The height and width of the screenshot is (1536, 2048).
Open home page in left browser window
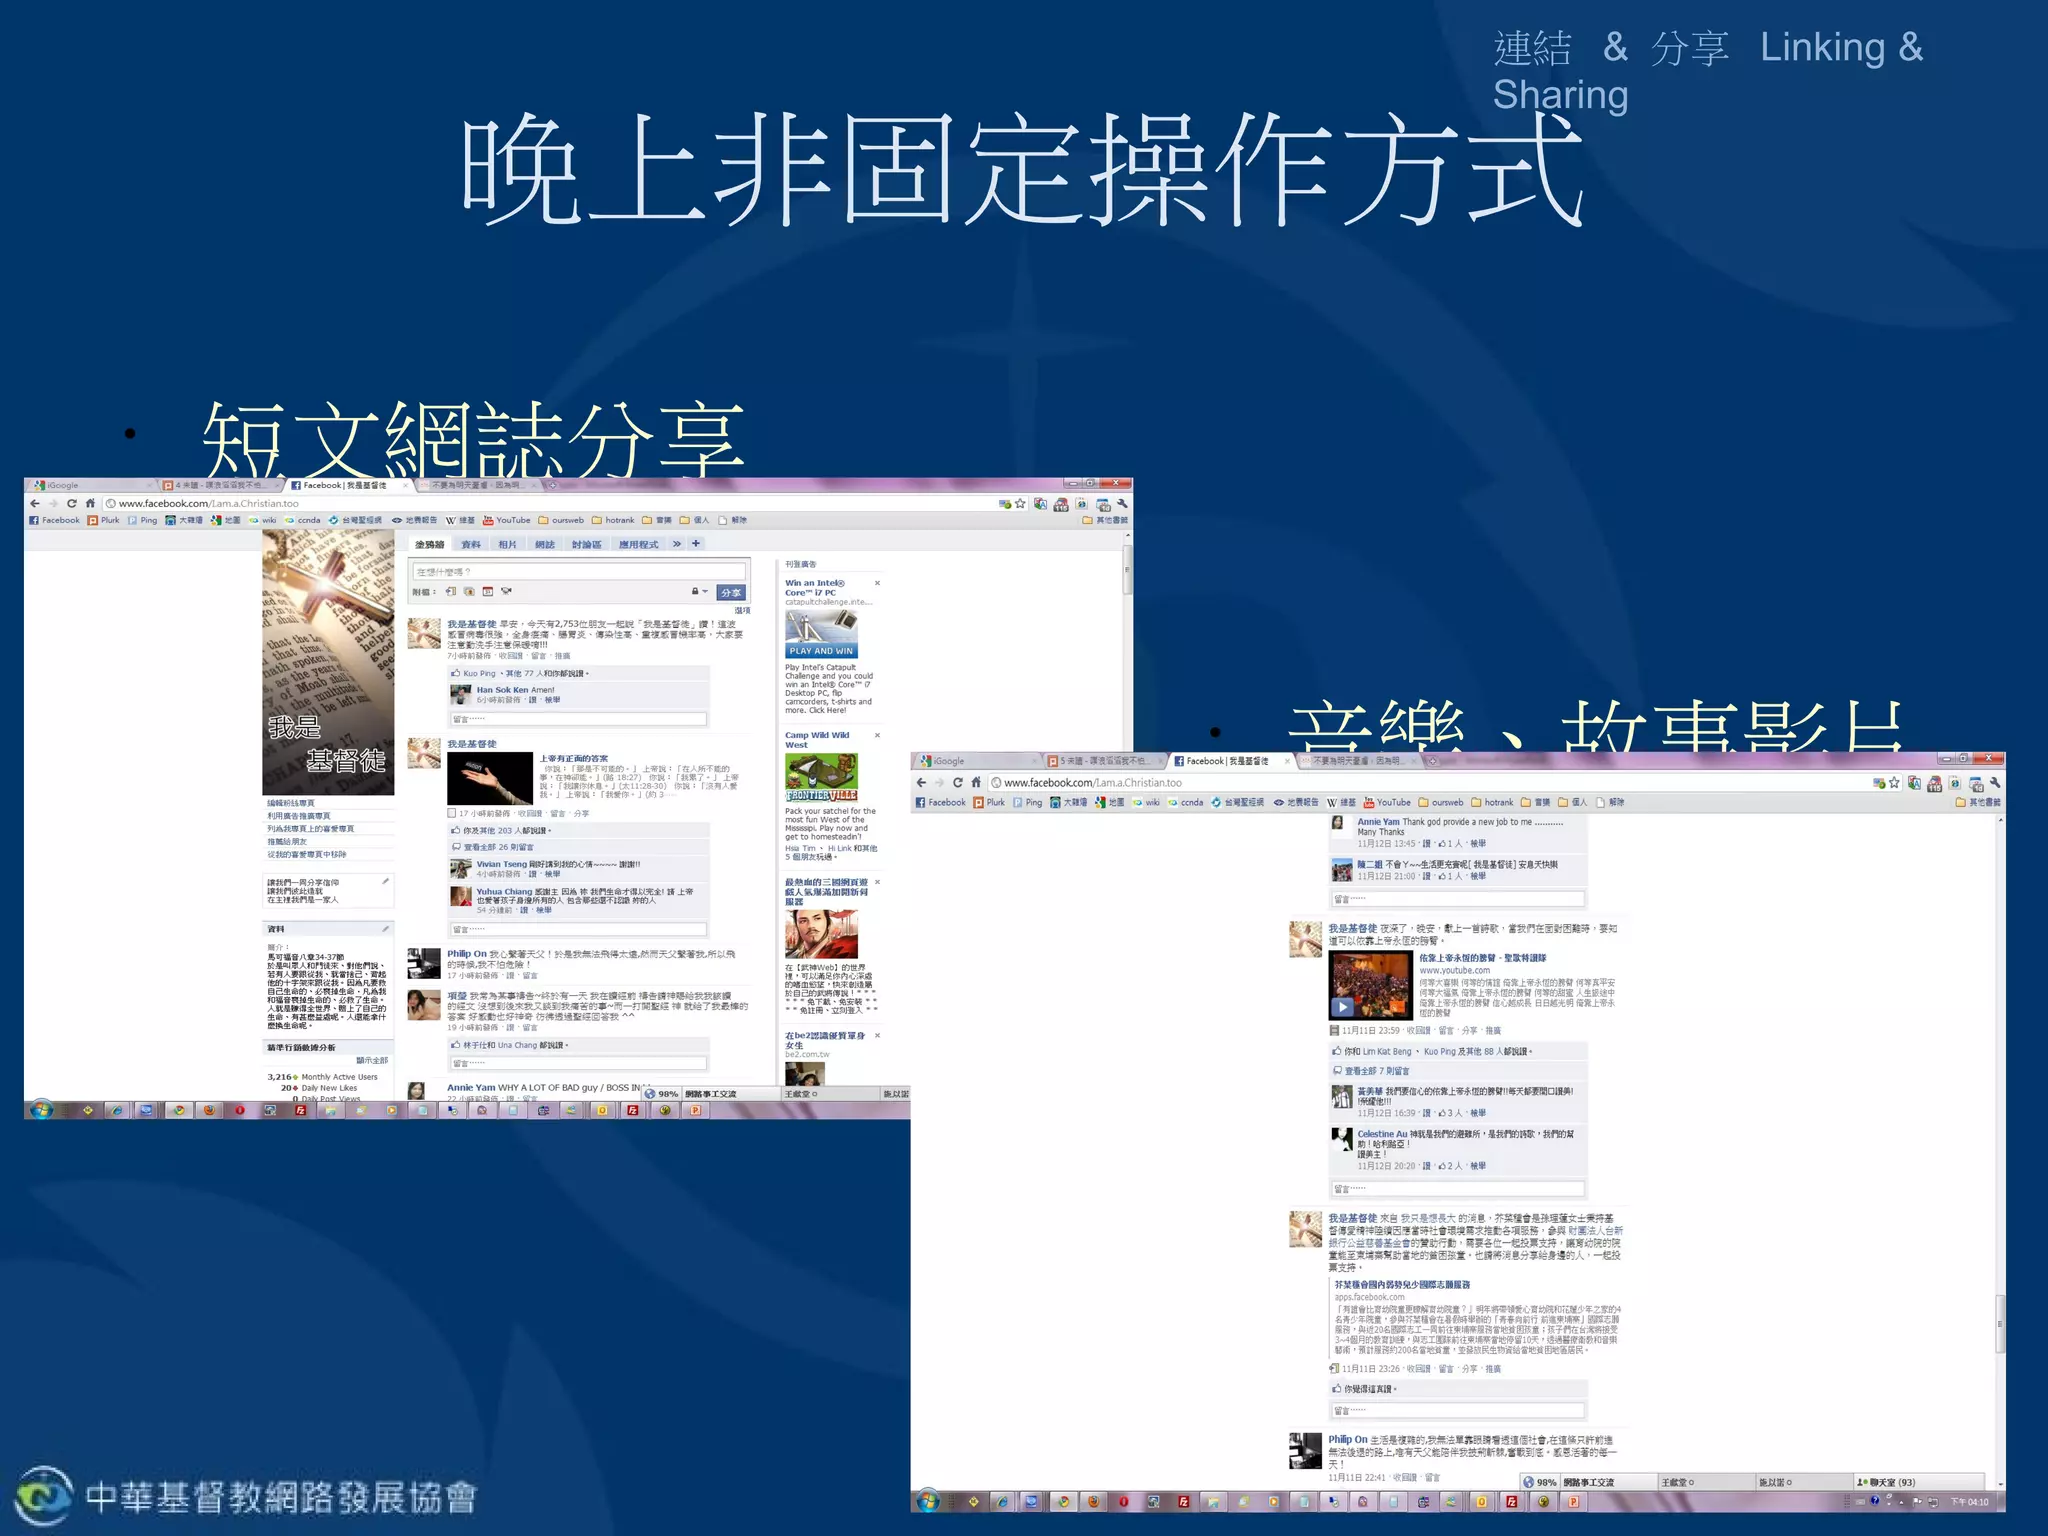(90, 503)
